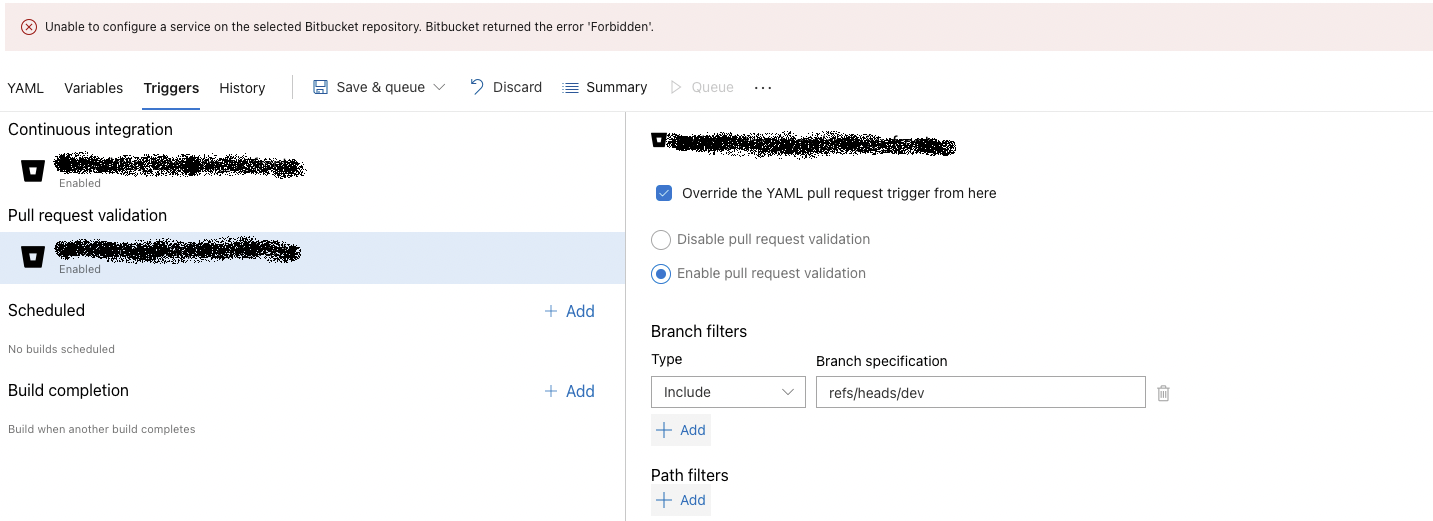Select Disable pull request validation
The height and width of the screenshot is (521, 1433).
click(661, 240)
